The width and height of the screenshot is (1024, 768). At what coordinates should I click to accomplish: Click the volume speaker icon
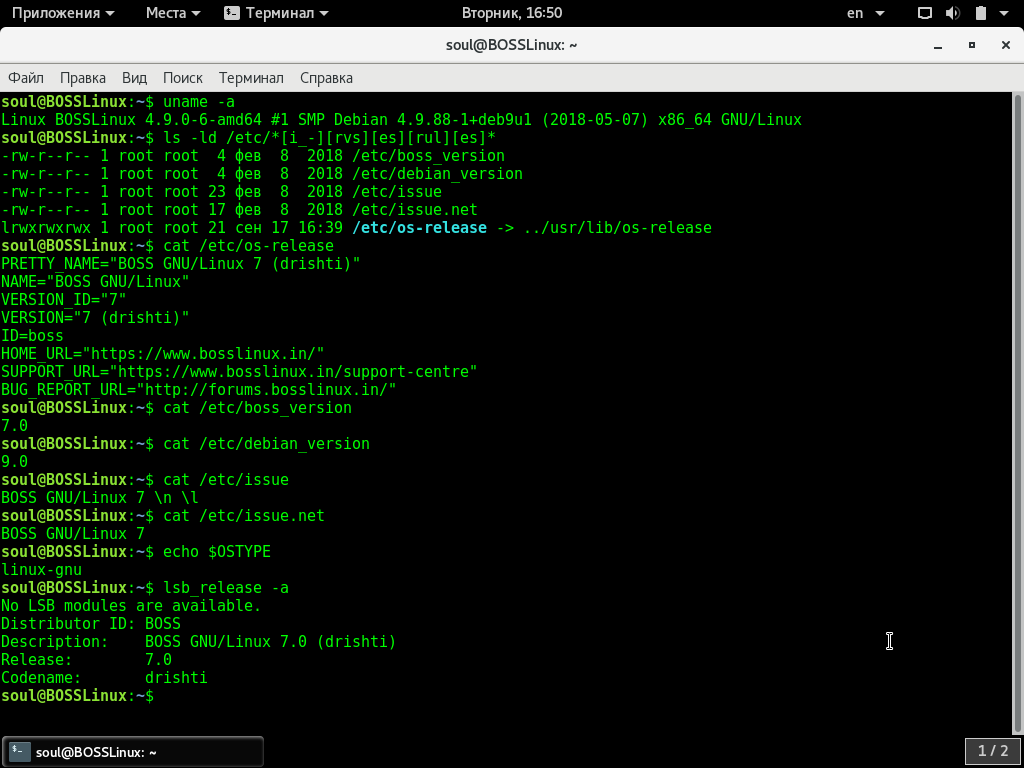(953, 13)
